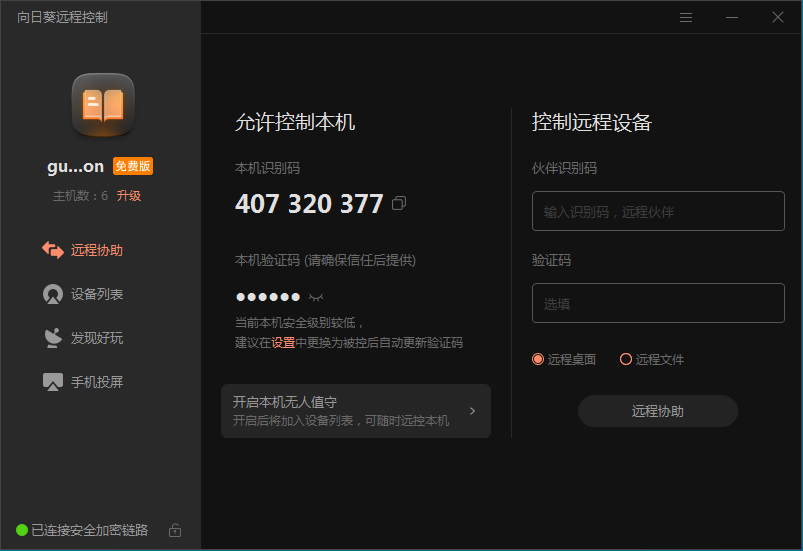The image size is (803, 551).
Task: Expand the unattended access chevron arrow
Action: click(x=472, y=411)
